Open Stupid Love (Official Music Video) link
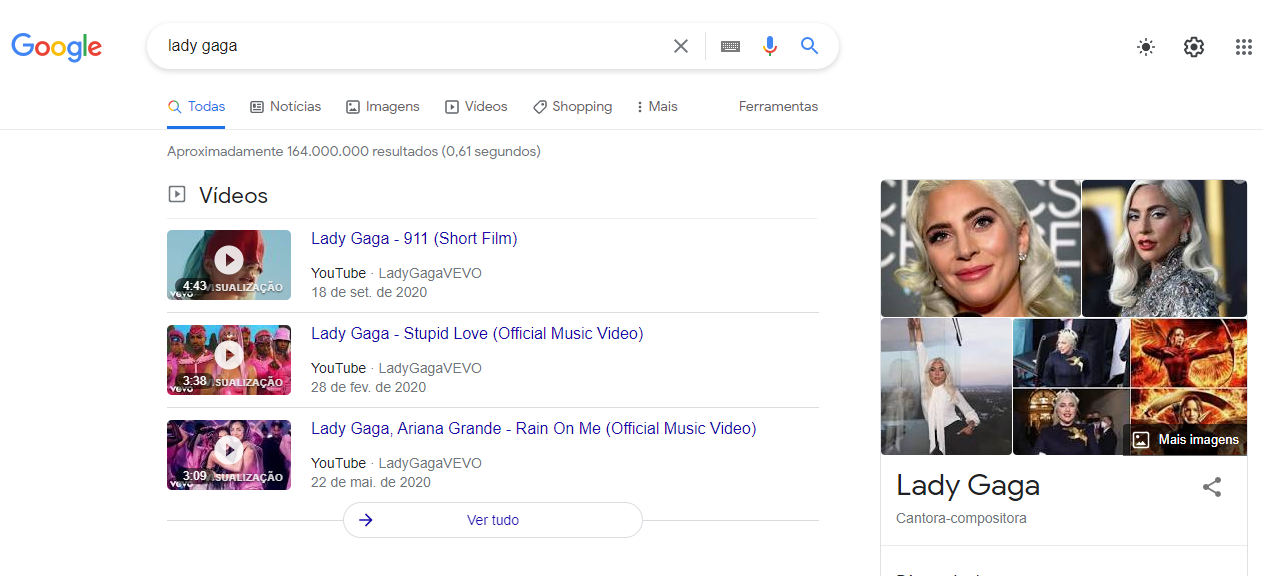This screenshot has height=576, width=1263. point(477,334)
